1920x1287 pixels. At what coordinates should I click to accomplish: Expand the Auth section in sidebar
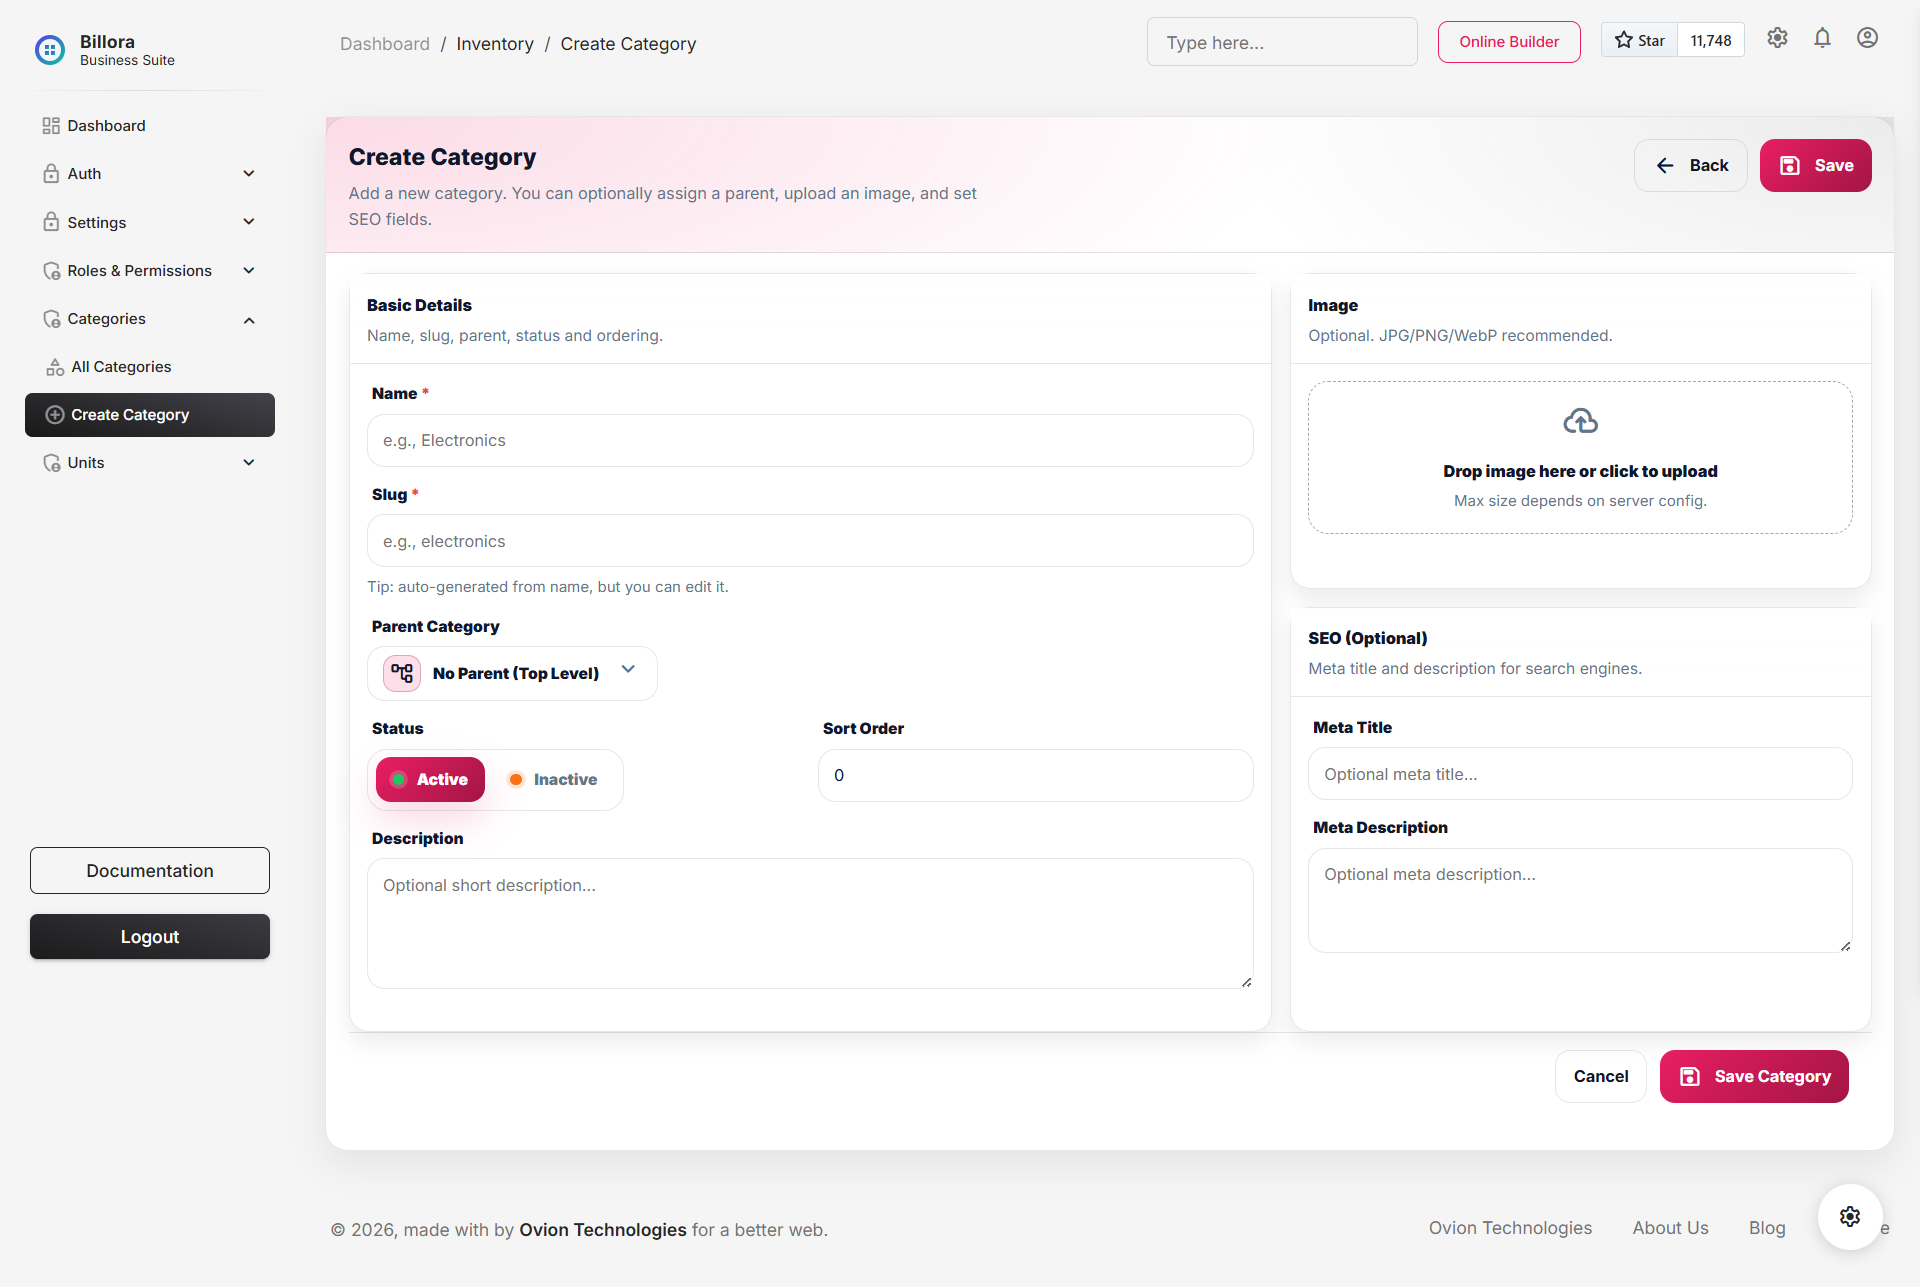(149, 173)
